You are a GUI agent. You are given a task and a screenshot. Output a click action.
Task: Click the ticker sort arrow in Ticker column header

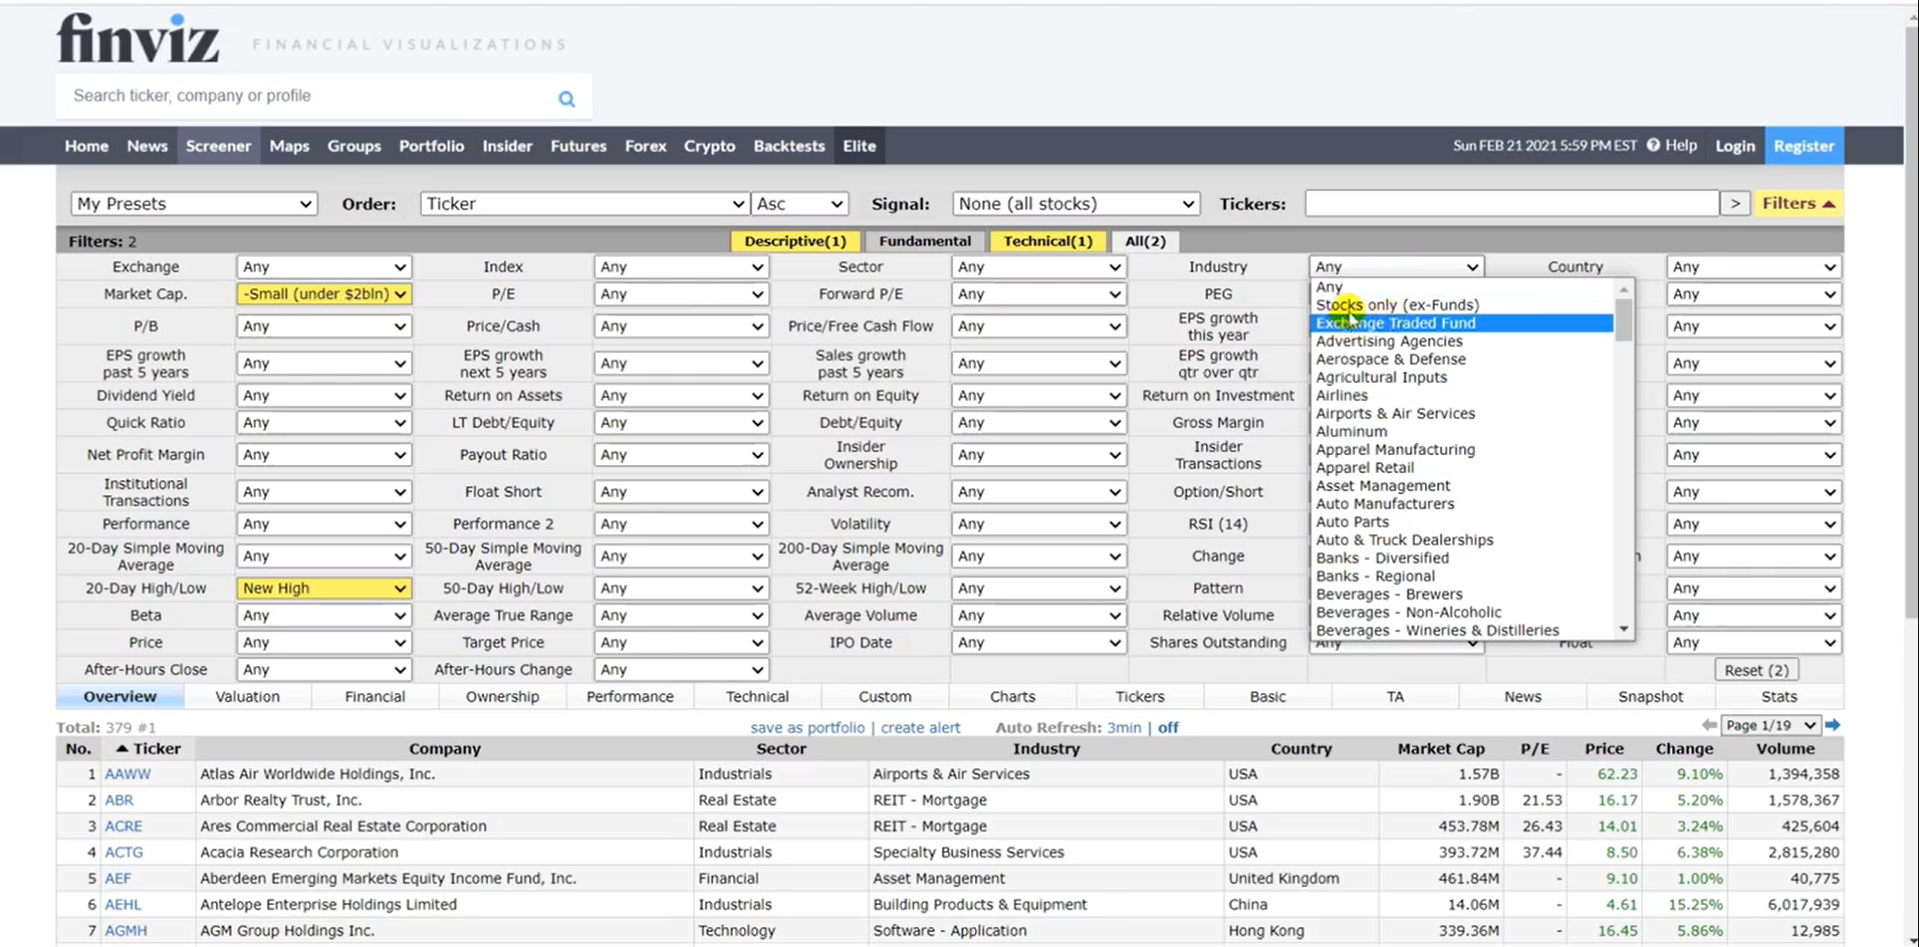click(122, 748)
